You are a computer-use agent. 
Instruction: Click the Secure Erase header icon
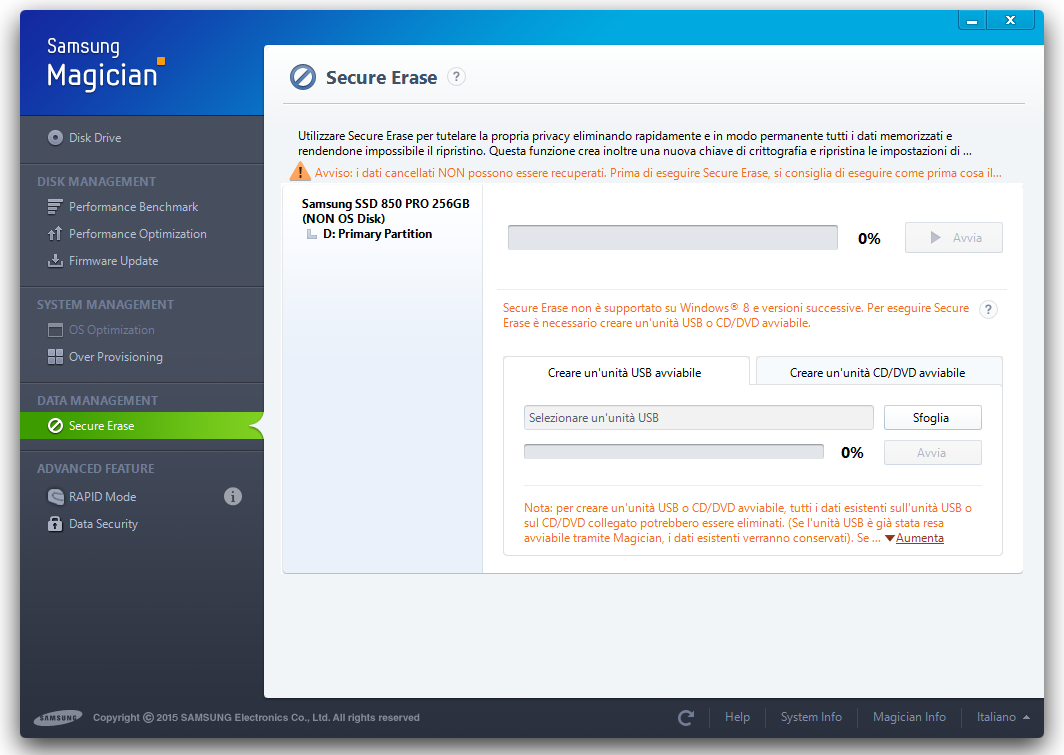[303, 77]
